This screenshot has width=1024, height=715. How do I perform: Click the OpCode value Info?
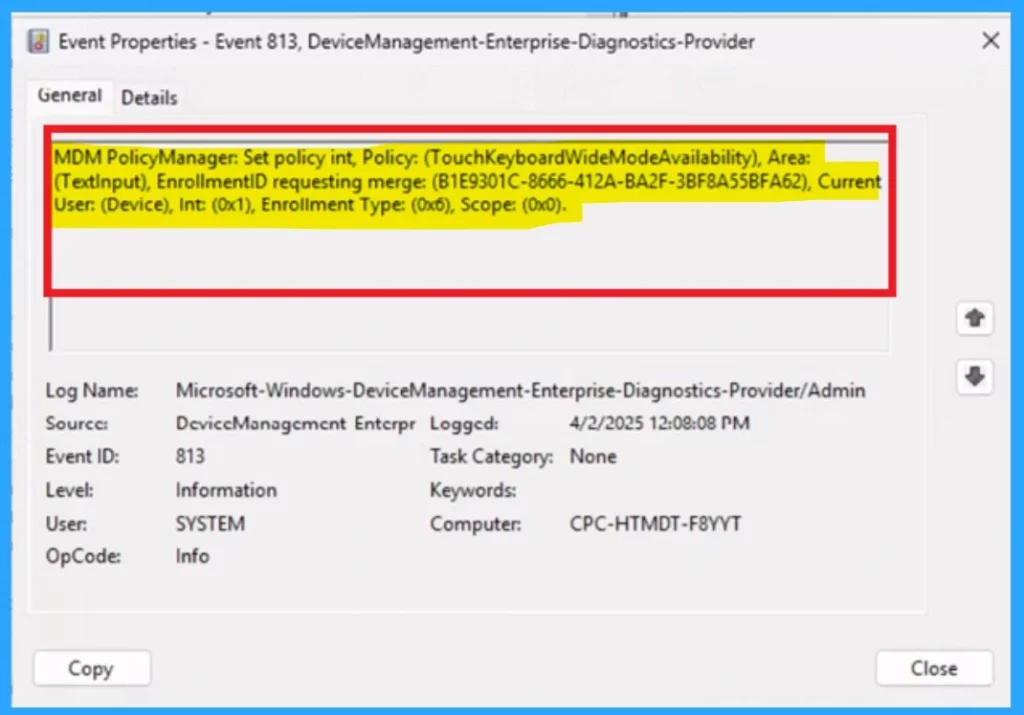coord(193,556)
